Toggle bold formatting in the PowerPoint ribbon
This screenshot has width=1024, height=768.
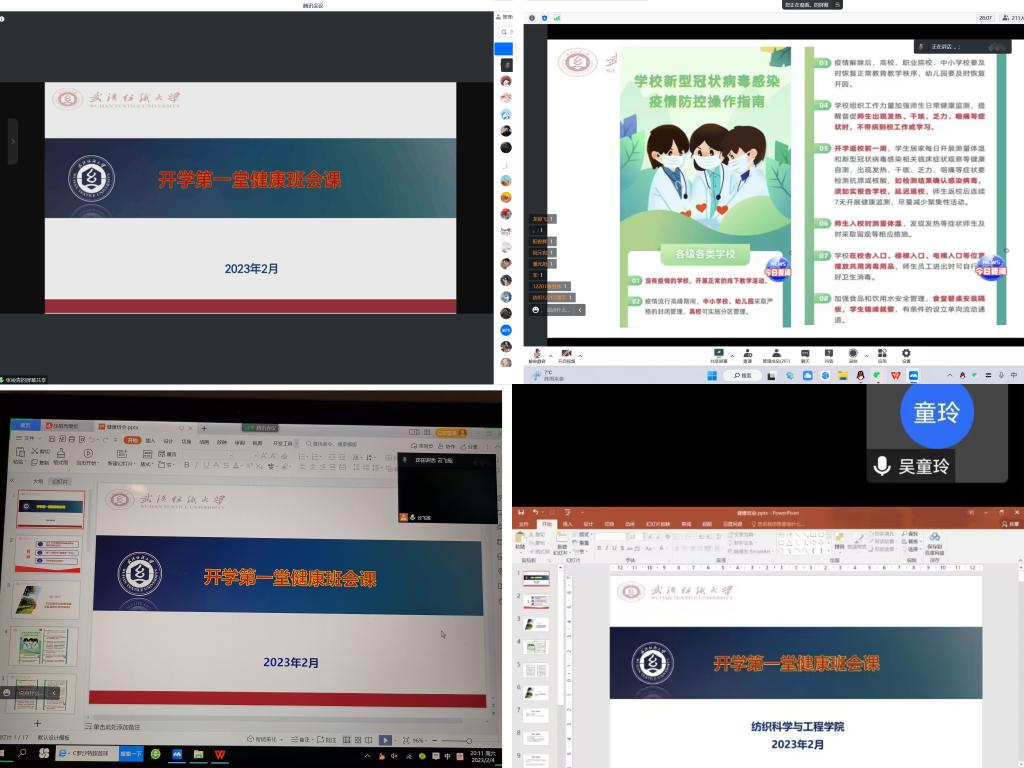tap(601, 546)
